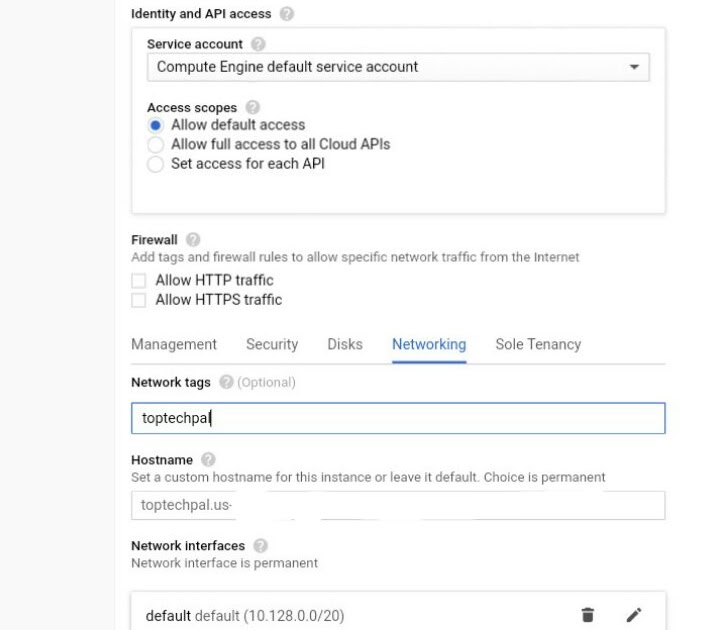This screenshot has height=630, width=720.
Task: Switch to the Management tab
Action: tap(174, 344)
